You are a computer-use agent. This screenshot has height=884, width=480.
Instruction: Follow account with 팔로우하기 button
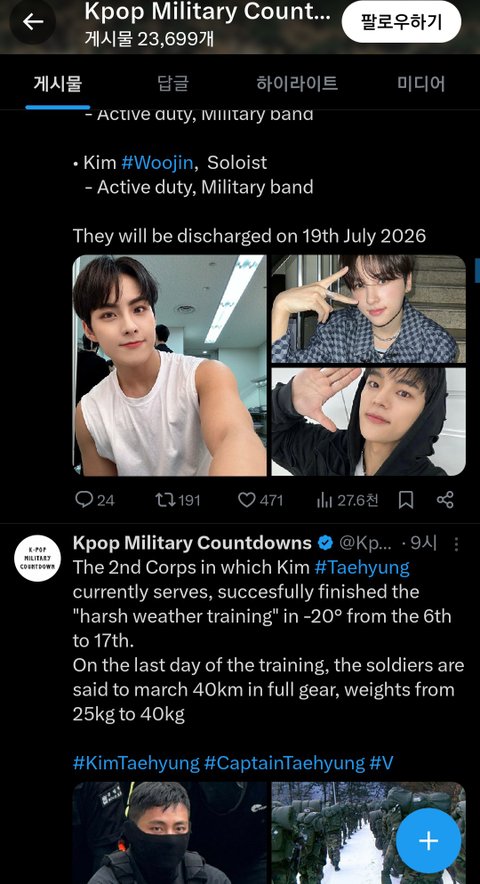click(x=401, y=22)
